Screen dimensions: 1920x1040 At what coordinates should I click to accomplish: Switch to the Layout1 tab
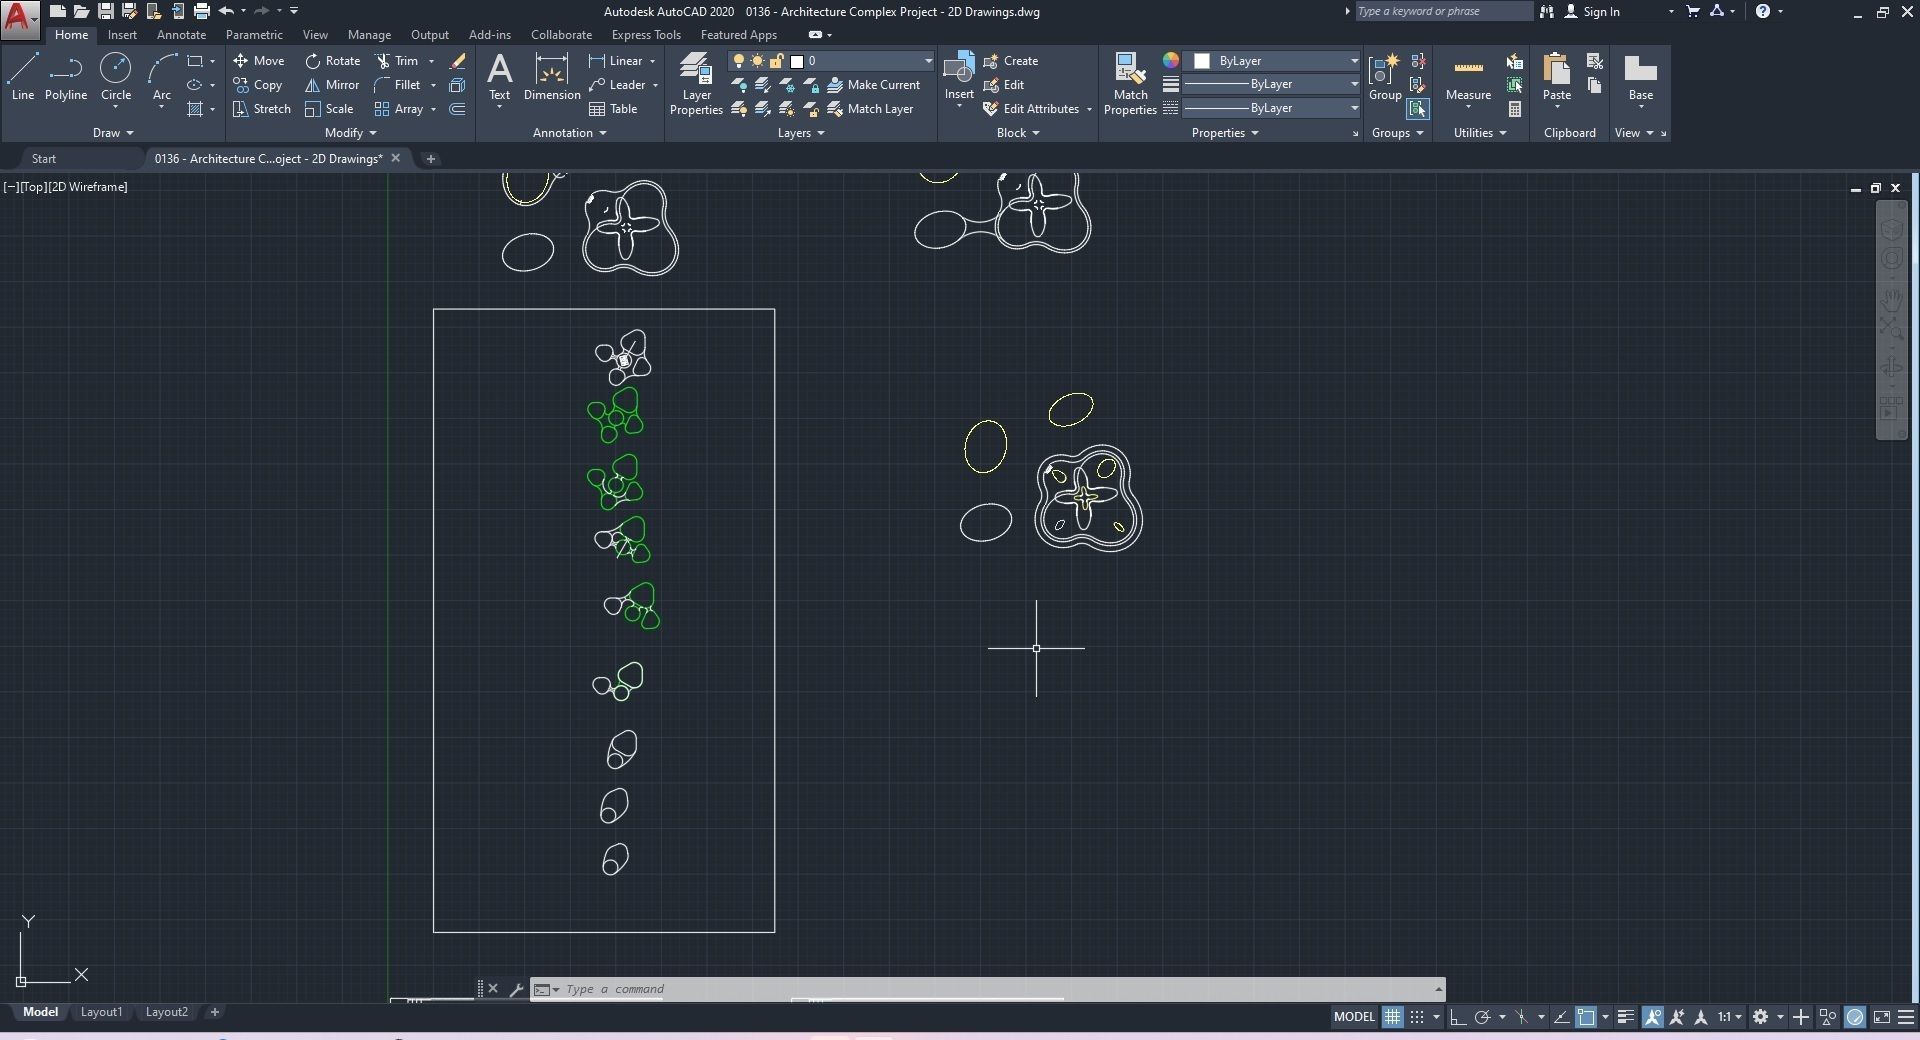[101, 1012]
